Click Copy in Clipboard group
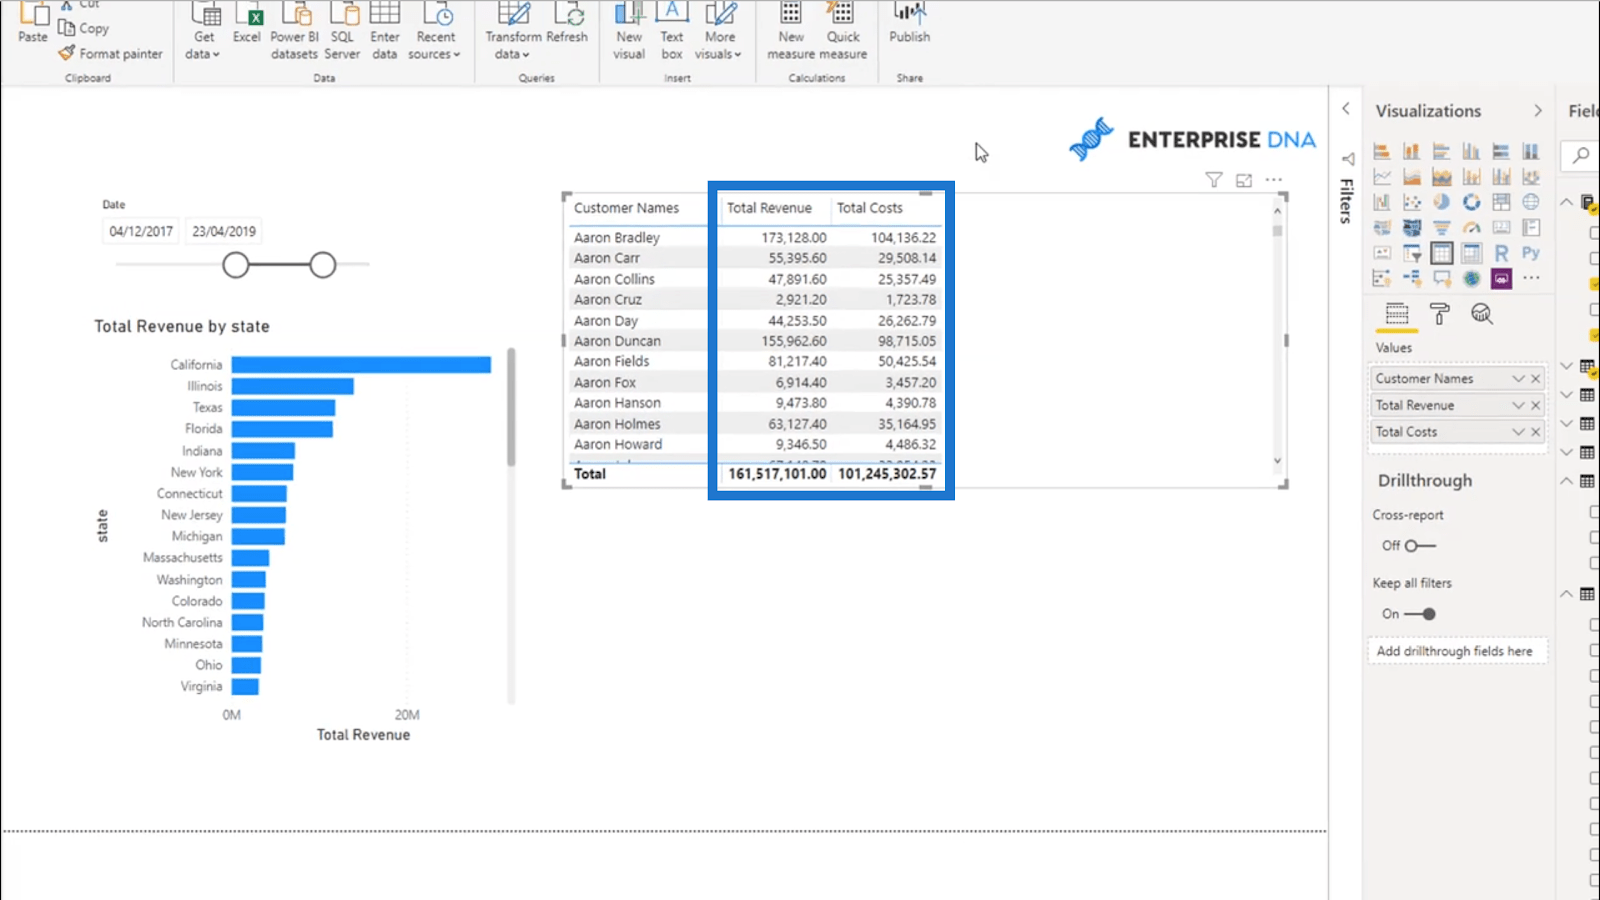The image size is (1600, 900). pos(84,28)
